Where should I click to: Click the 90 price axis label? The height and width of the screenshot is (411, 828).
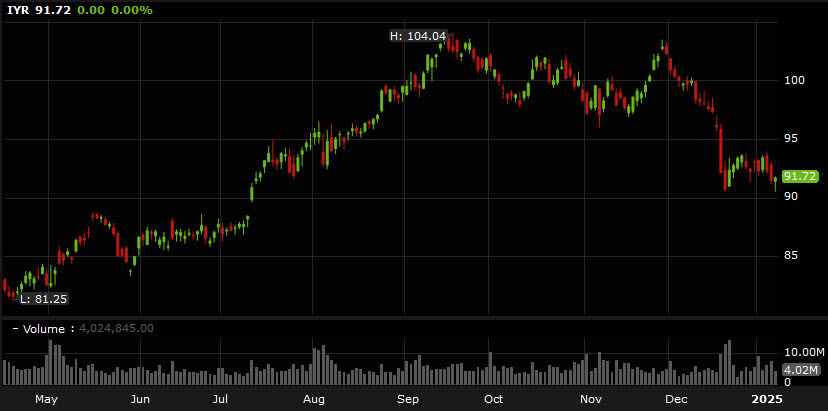point(790,197)
